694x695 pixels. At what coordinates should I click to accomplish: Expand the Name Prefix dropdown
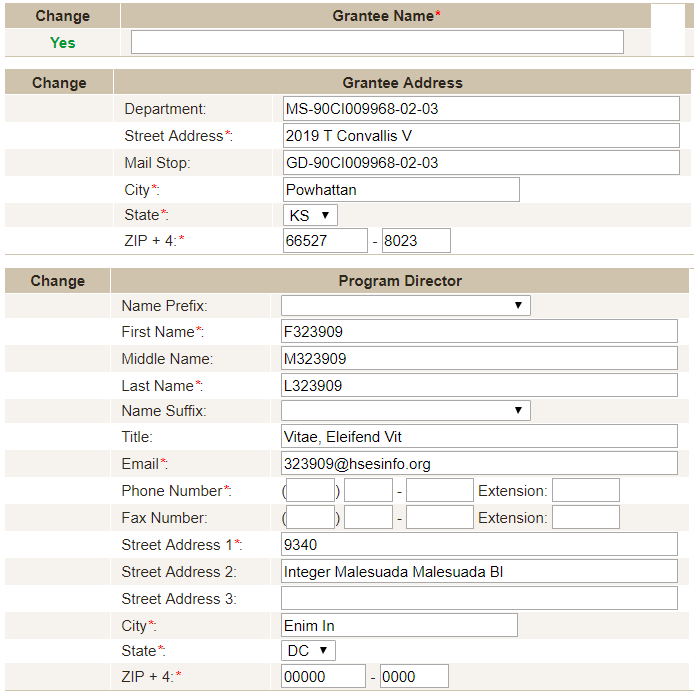pos(405,305)
